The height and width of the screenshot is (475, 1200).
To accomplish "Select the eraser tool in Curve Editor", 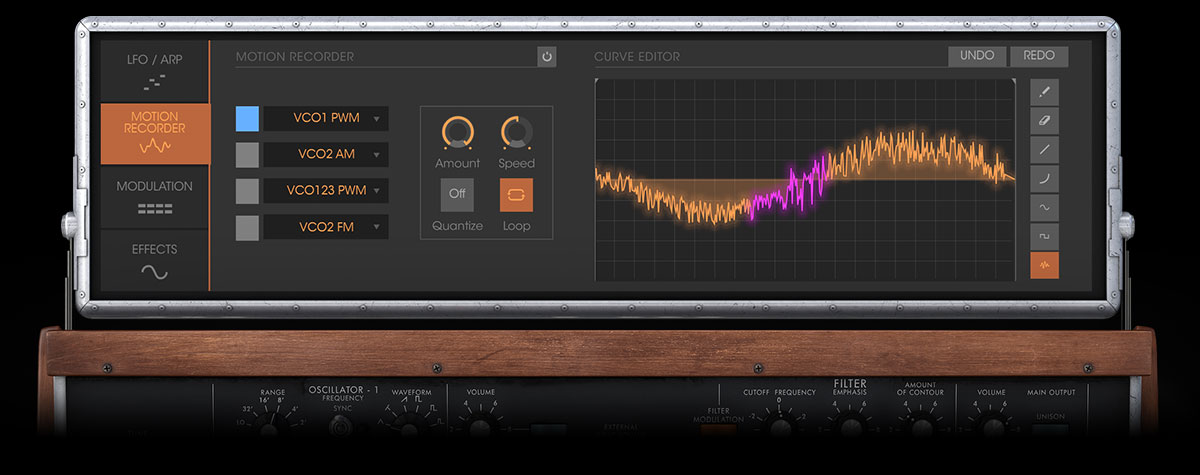I will [x=1044, y=121].
